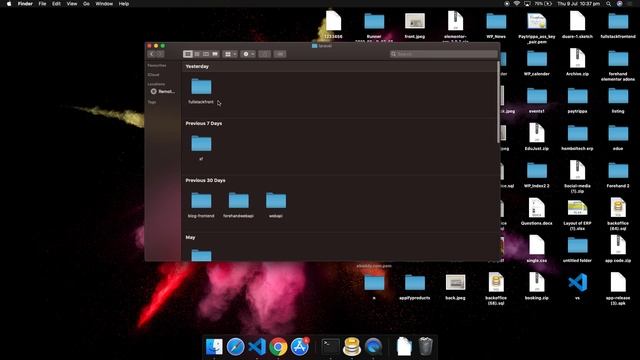The width and height of the screenshot is (640, 360).
Task: Select the blog-frontend folder
Action: 201,205
